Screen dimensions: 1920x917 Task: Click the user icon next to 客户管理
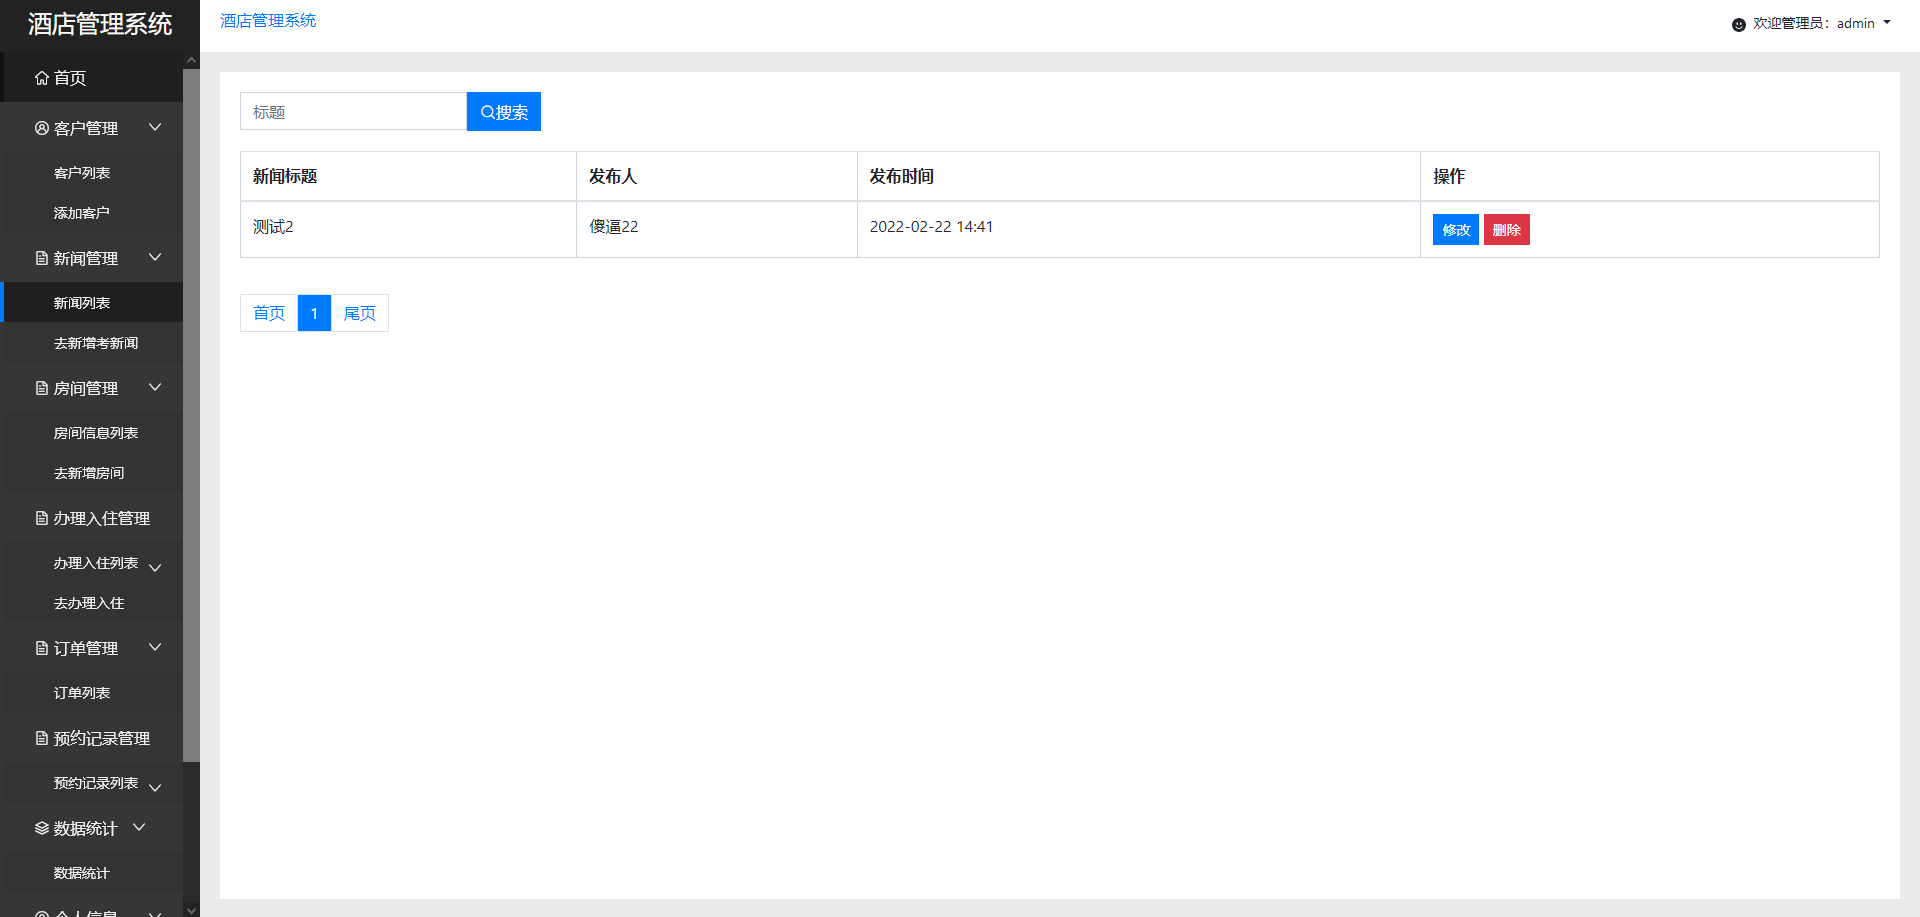tap(42, 128)
